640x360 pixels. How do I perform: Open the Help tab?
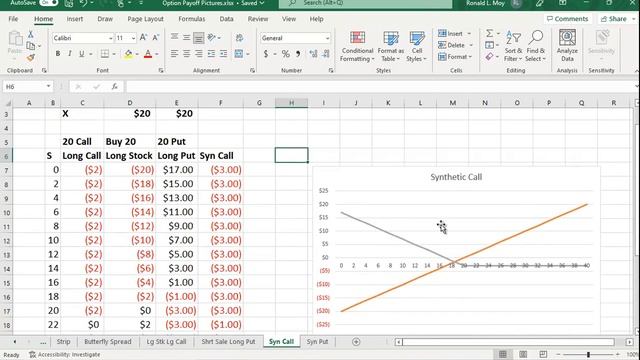(x=316, y=19)
